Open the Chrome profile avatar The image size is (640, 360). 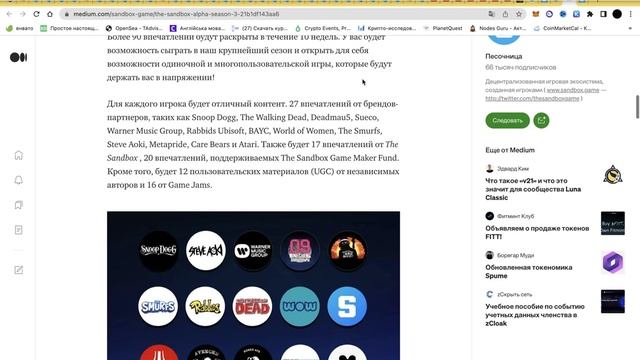pos(617,14)
